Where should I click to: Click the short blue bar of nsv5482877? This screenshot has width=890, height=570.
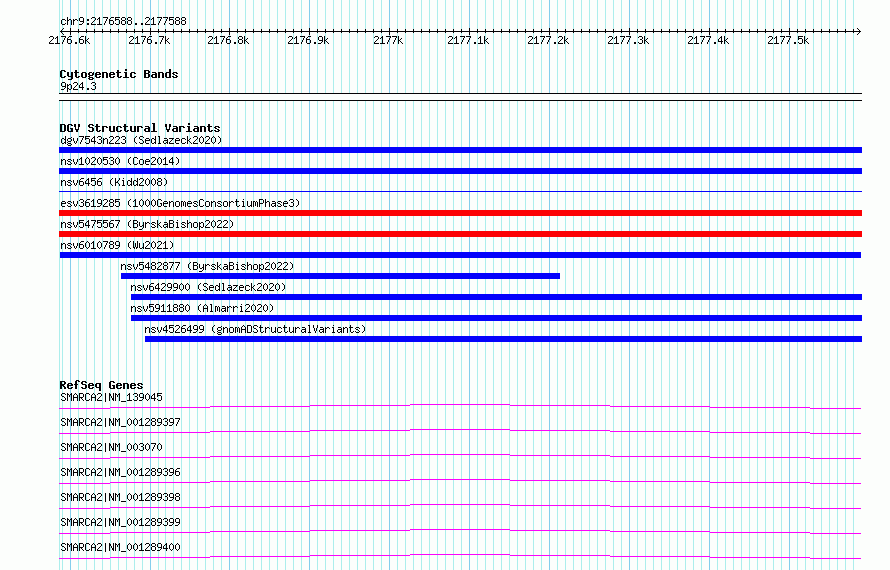pos(341,276)
